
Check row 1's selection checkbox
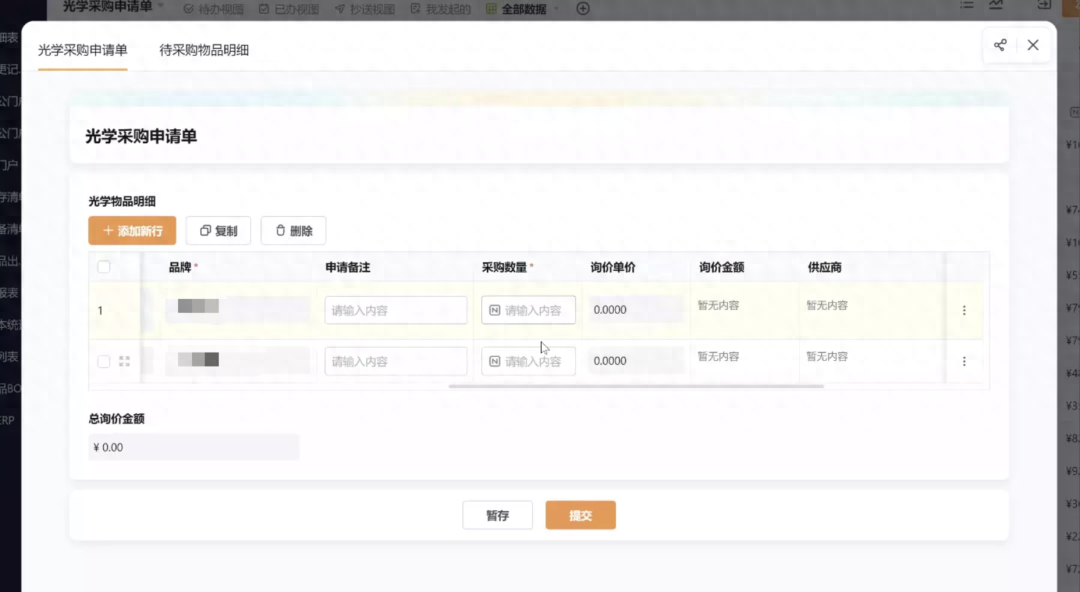click(x=104, y=310)
